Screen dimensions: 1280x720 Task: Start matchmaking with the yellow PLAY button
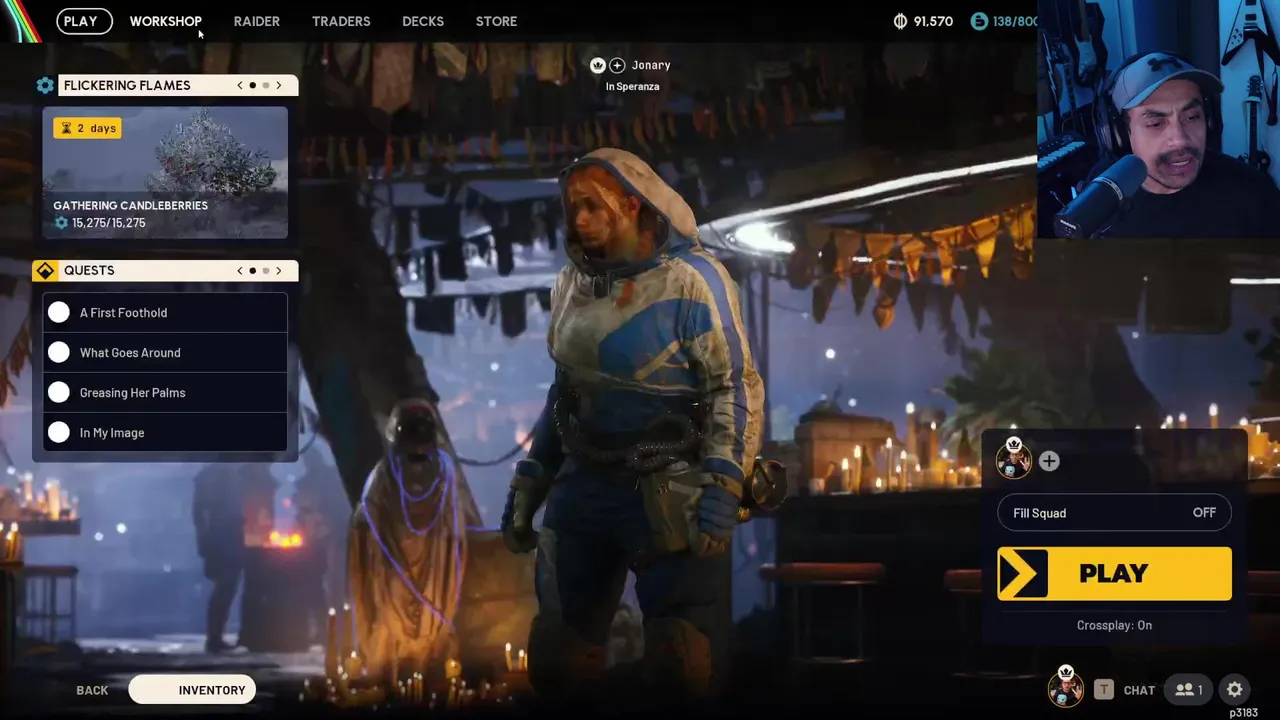pos(1114,573)
